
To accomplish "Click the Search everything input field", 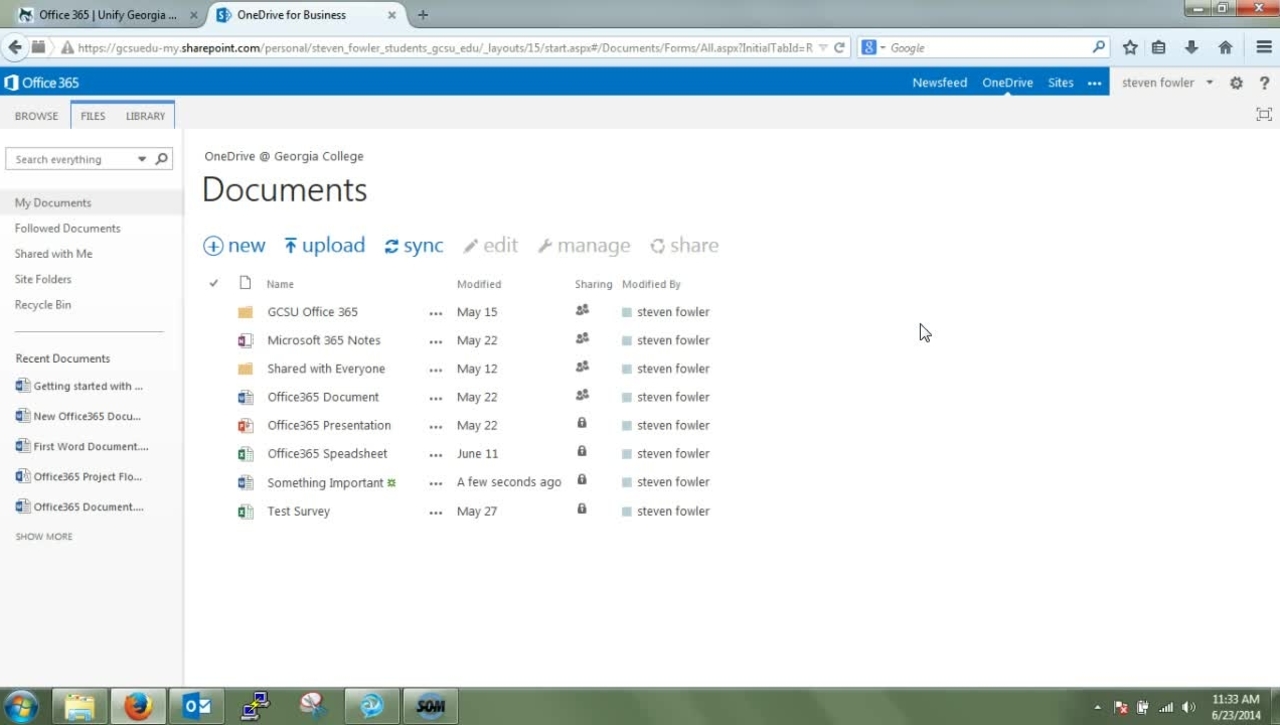I will tap(71, 159).
